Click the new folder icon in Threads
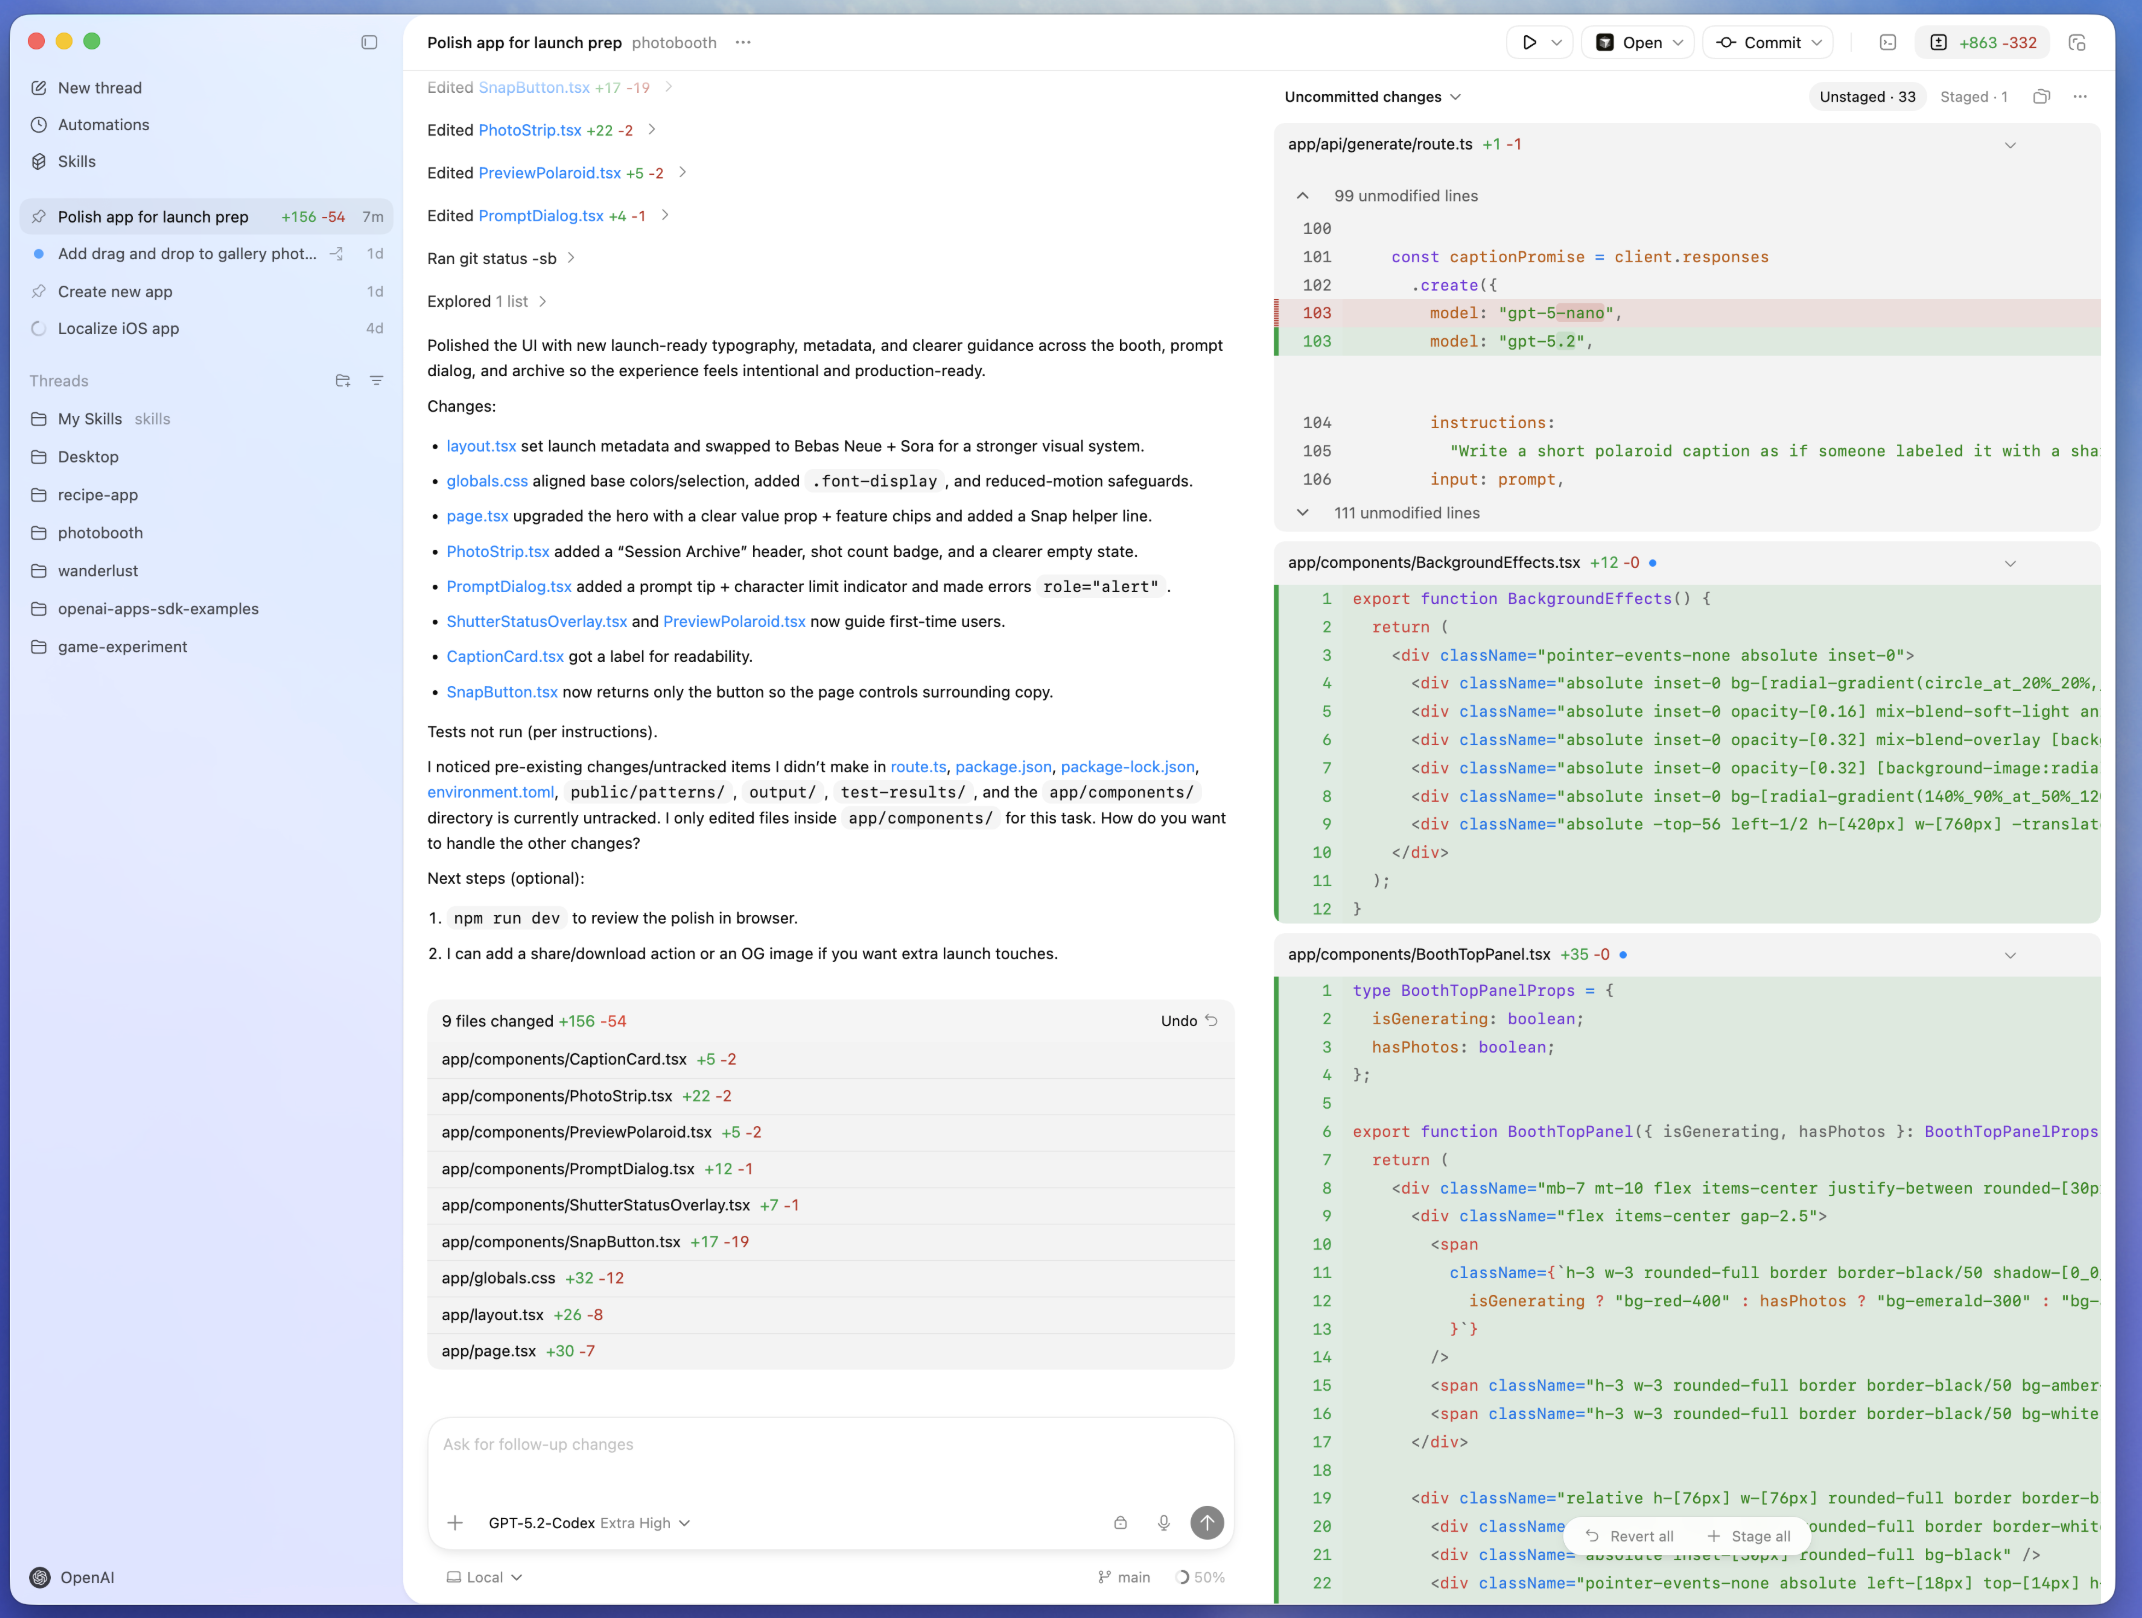The width and height of the screenshot is (2142, 1618). coord(343,381)
